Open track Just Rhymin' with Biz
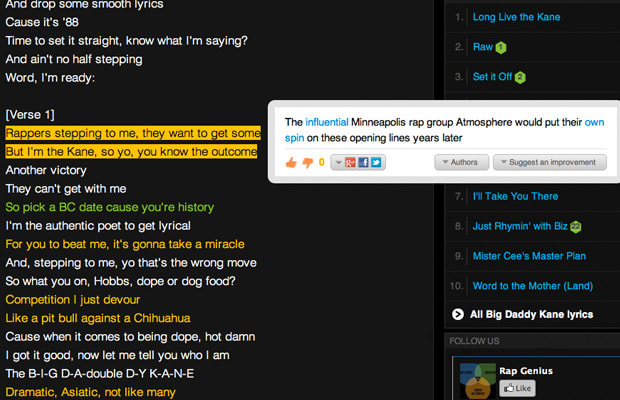Image resolution: width=620 pixels, height=400 pixels. click(x=520, y=226)
